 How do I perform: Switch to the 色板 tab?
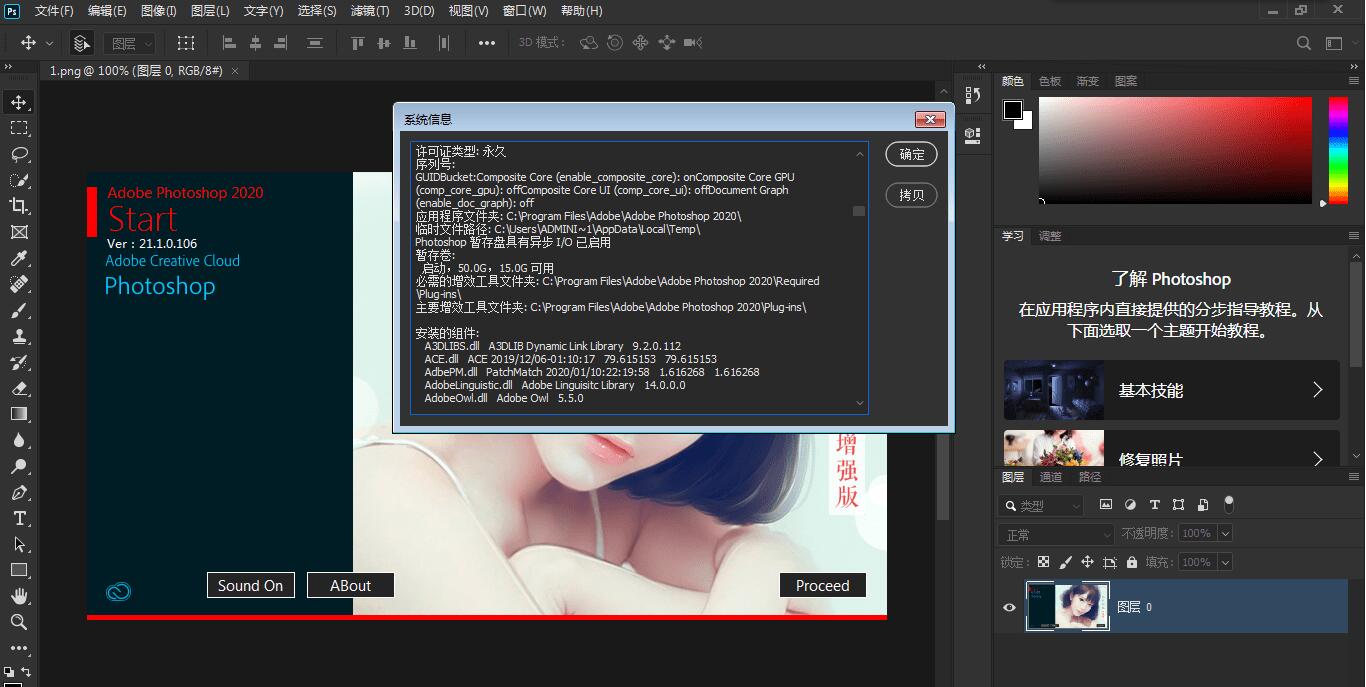click(x=1050, y=81)
